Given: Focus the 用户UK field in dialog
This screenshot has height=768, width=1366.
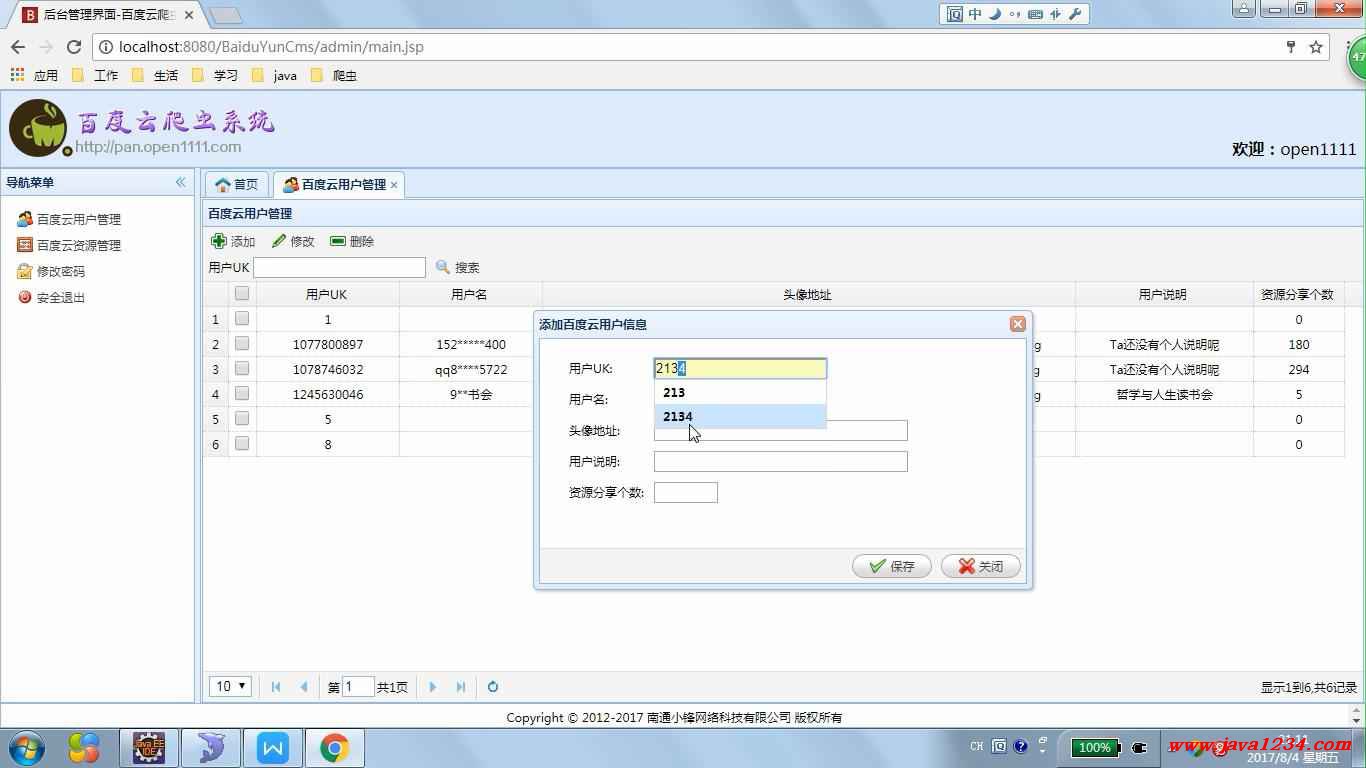Looking at the screenshot, I should 740,368.
